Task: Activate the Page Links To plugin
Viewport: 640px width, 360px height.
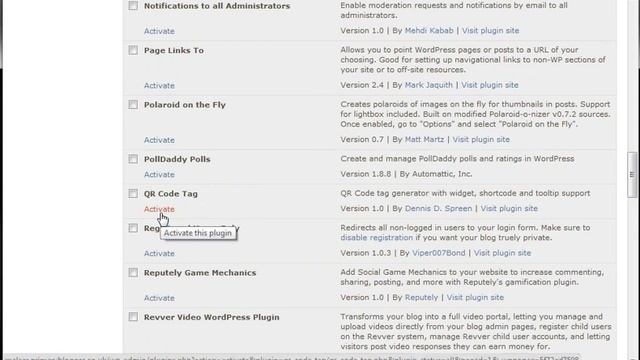Action: [x=159, y=85]
